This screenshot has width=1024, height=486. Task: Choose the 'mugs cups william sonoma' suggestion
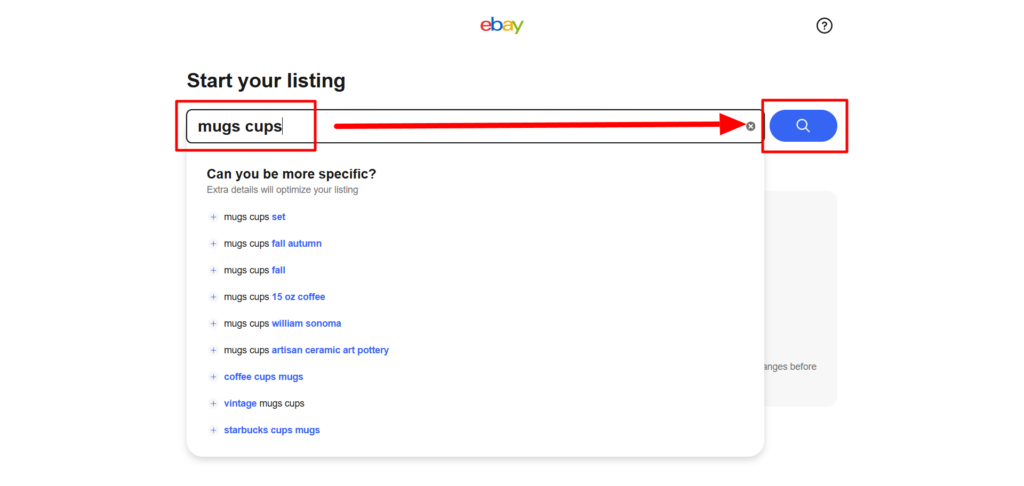(x=283, y=324)
